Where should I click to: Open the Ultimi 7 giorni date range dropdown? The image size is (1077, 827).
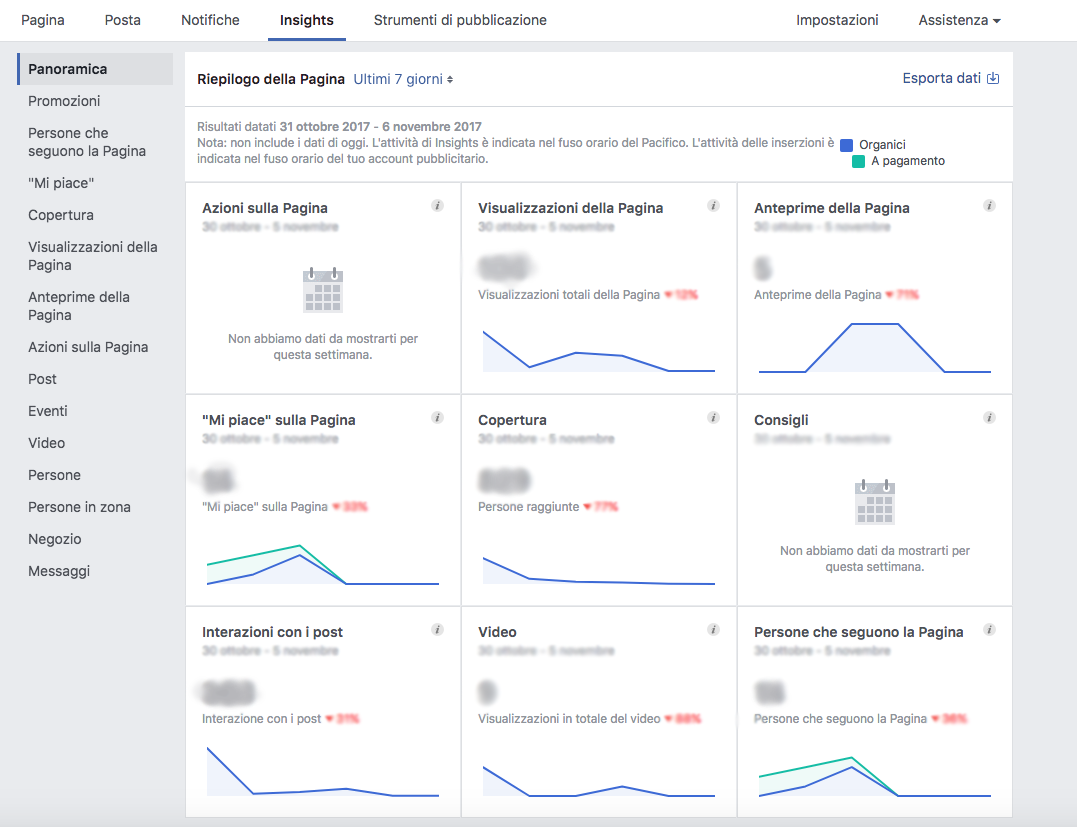[403, 80]
